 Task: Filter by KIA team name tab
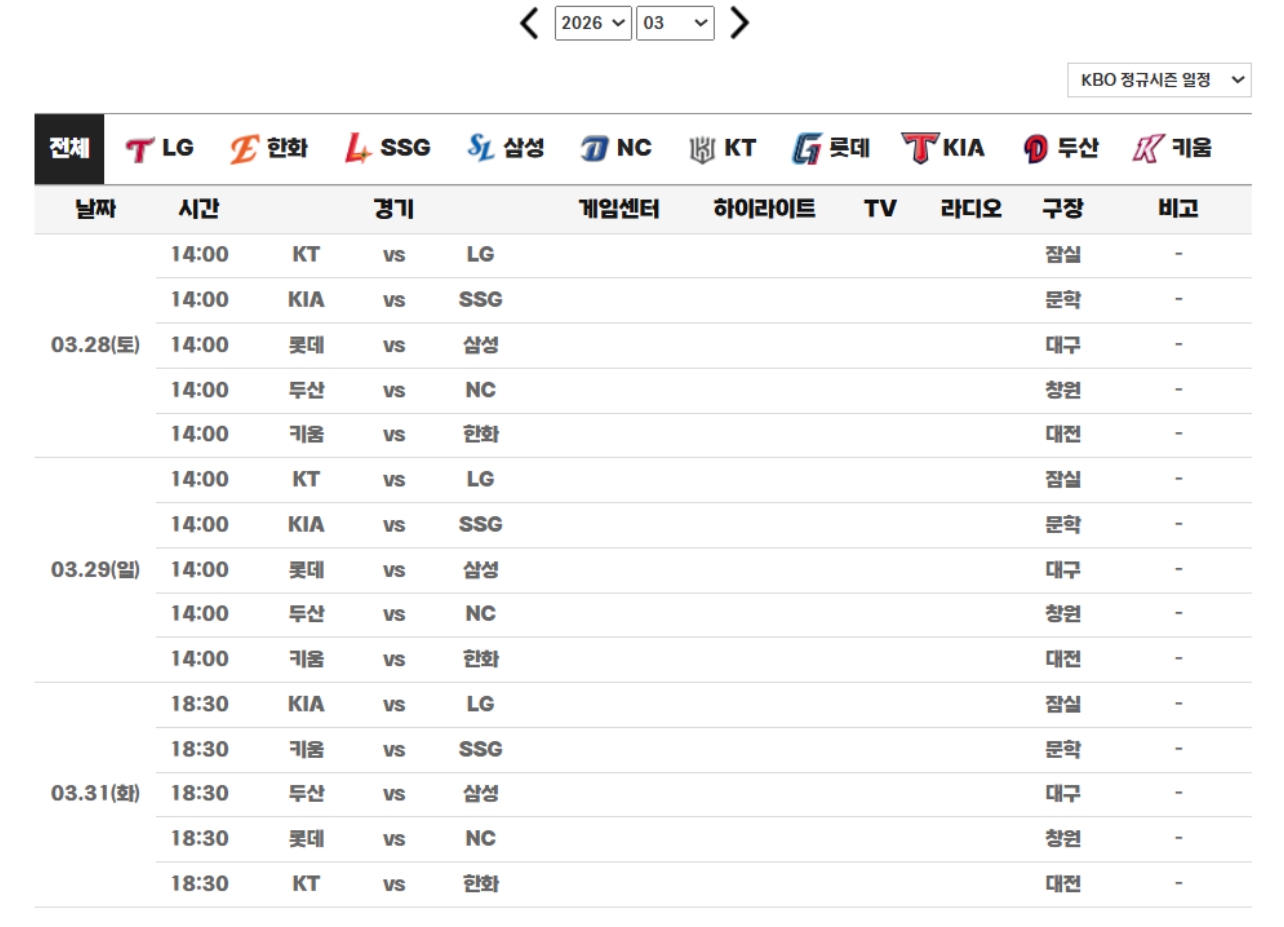tap(963, 149)
